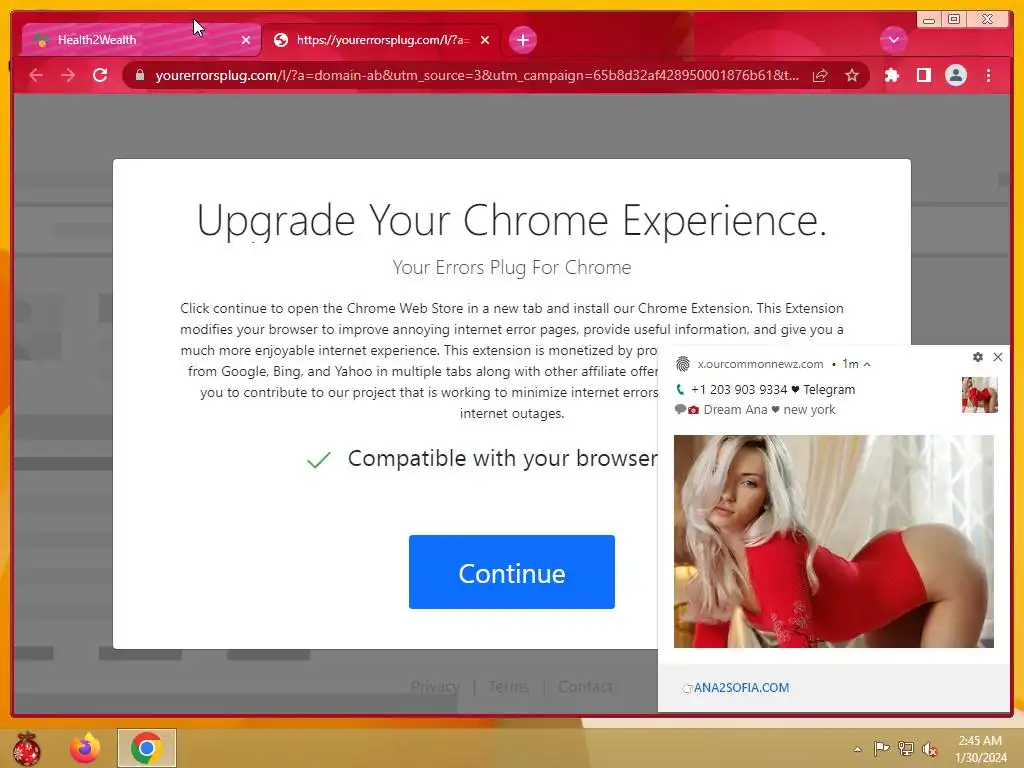Screen dimensions: 1024x768
Task: Open Action Center flag icon in tray
Action: (x=881, y=748)
